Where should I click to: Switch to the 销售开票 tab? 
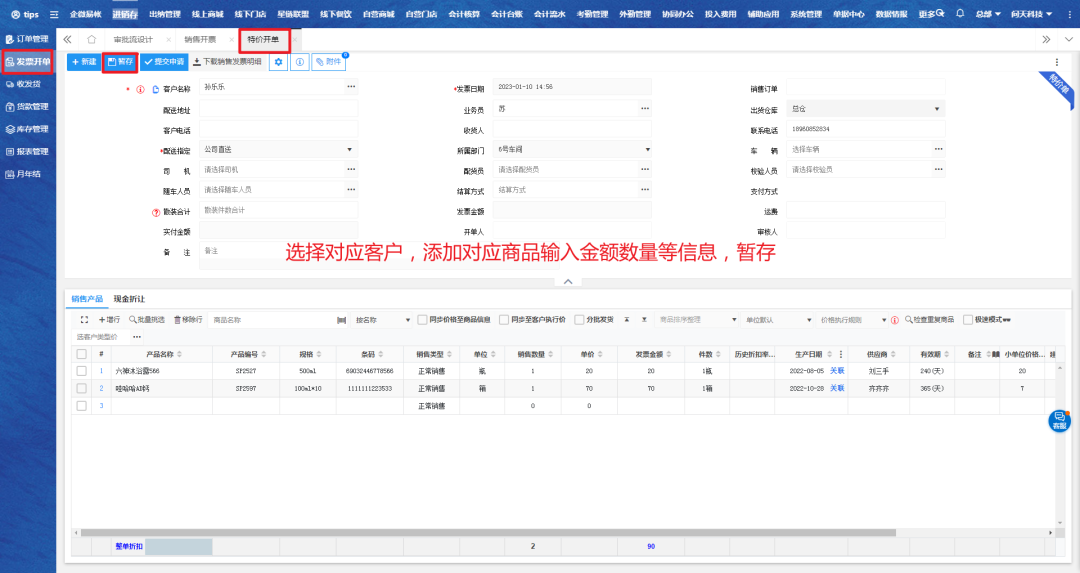tap(200, 39)
